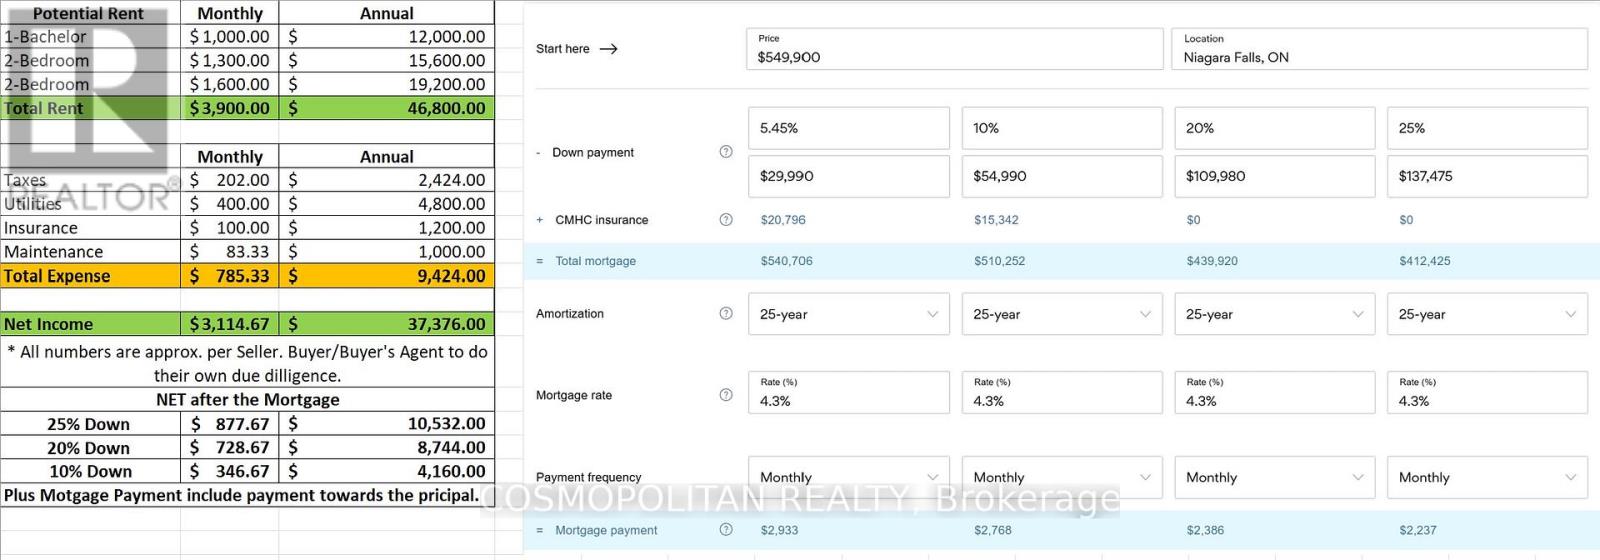
Task: Click the Amortization help question mark
Action: (x=726, y=313)
